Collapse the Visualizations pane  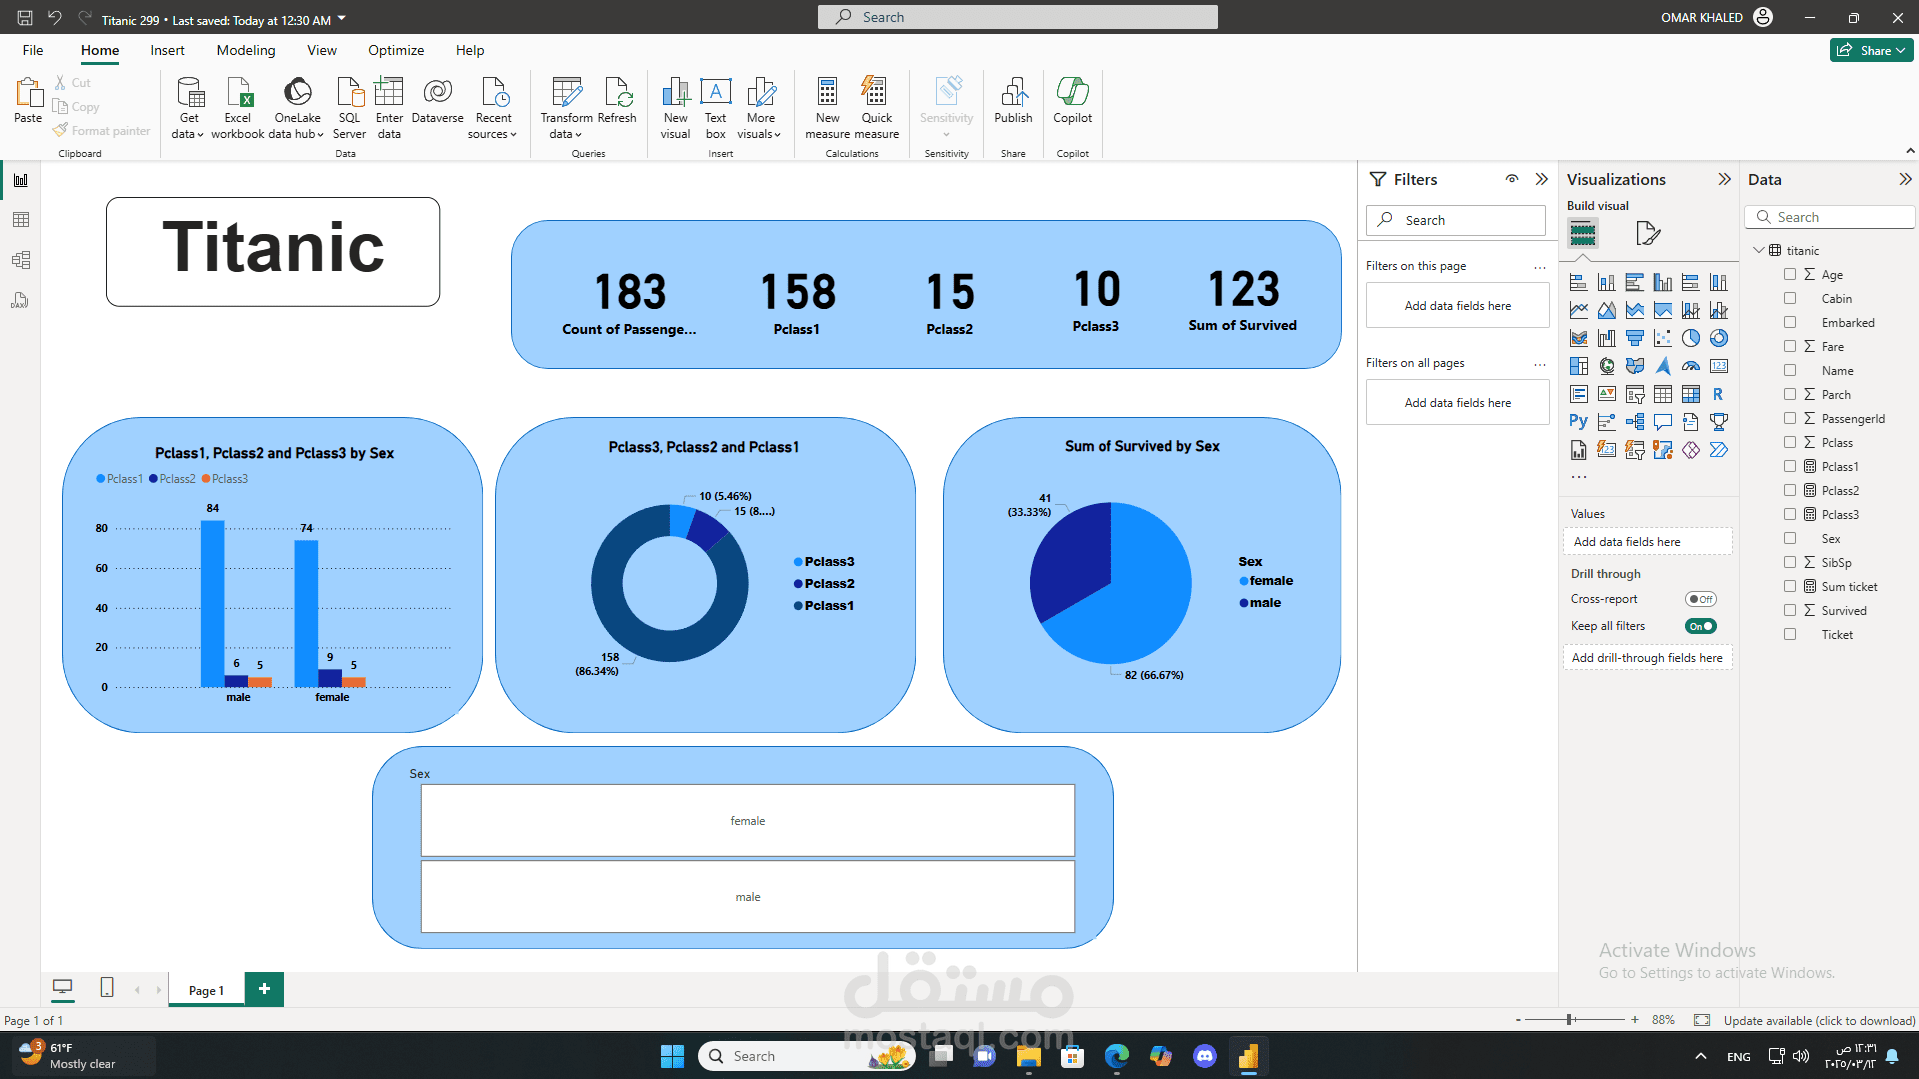coord(1724,179)
